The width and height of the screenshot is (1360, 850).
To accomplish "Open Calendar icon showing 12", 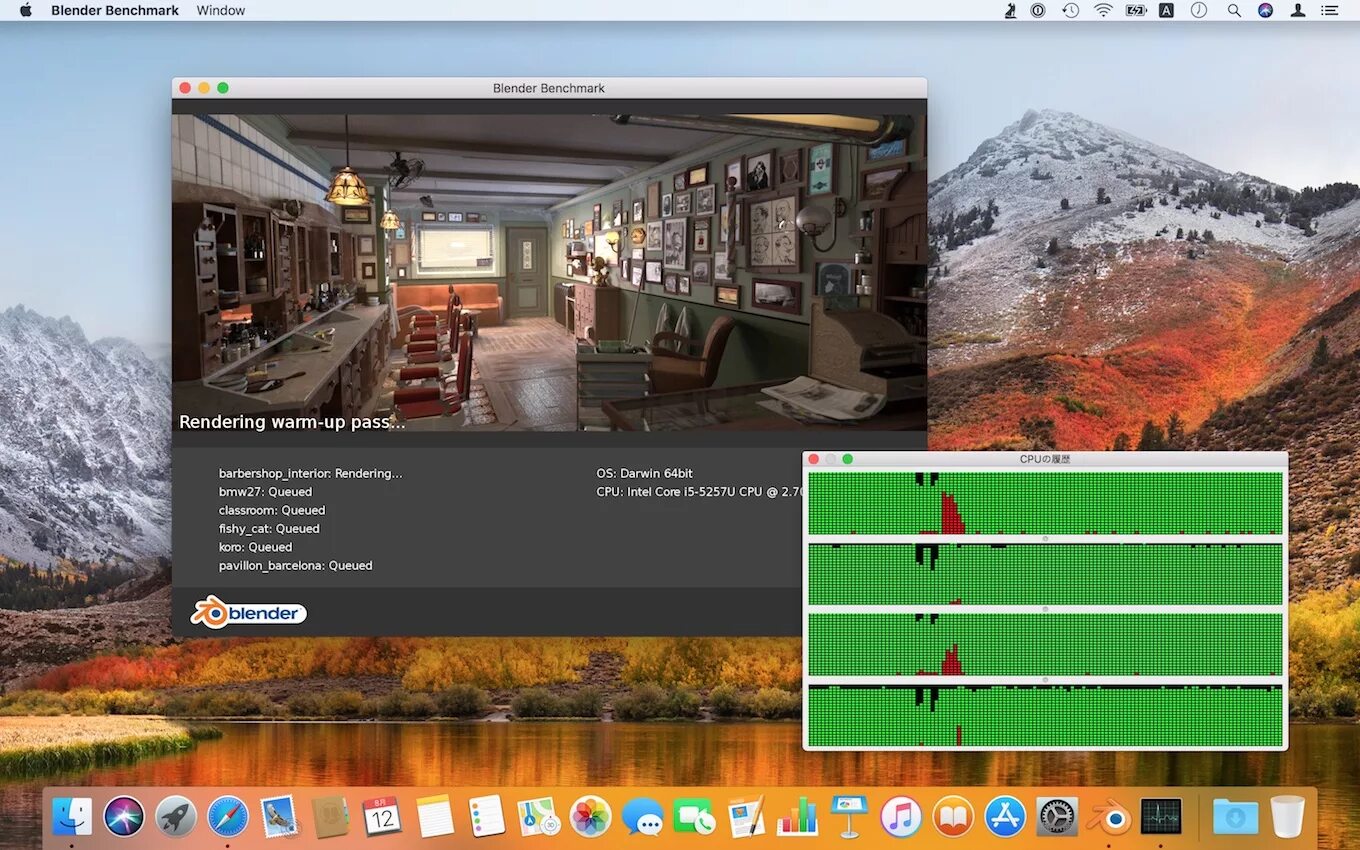I will point(382,816).
